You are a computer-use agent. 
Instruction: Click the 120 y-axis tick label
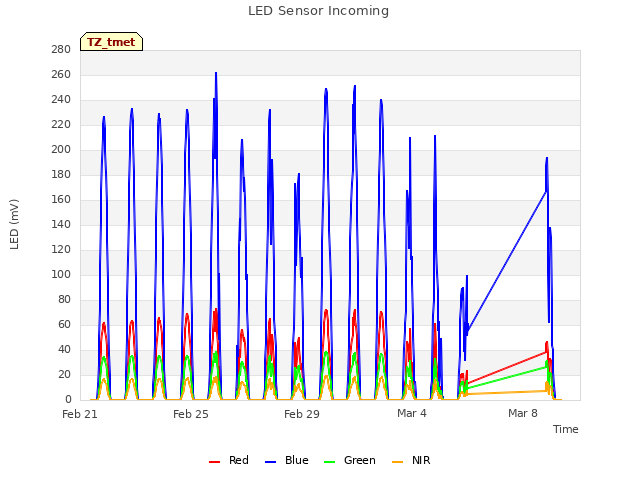pyautogui.click(x=61, y=249)
